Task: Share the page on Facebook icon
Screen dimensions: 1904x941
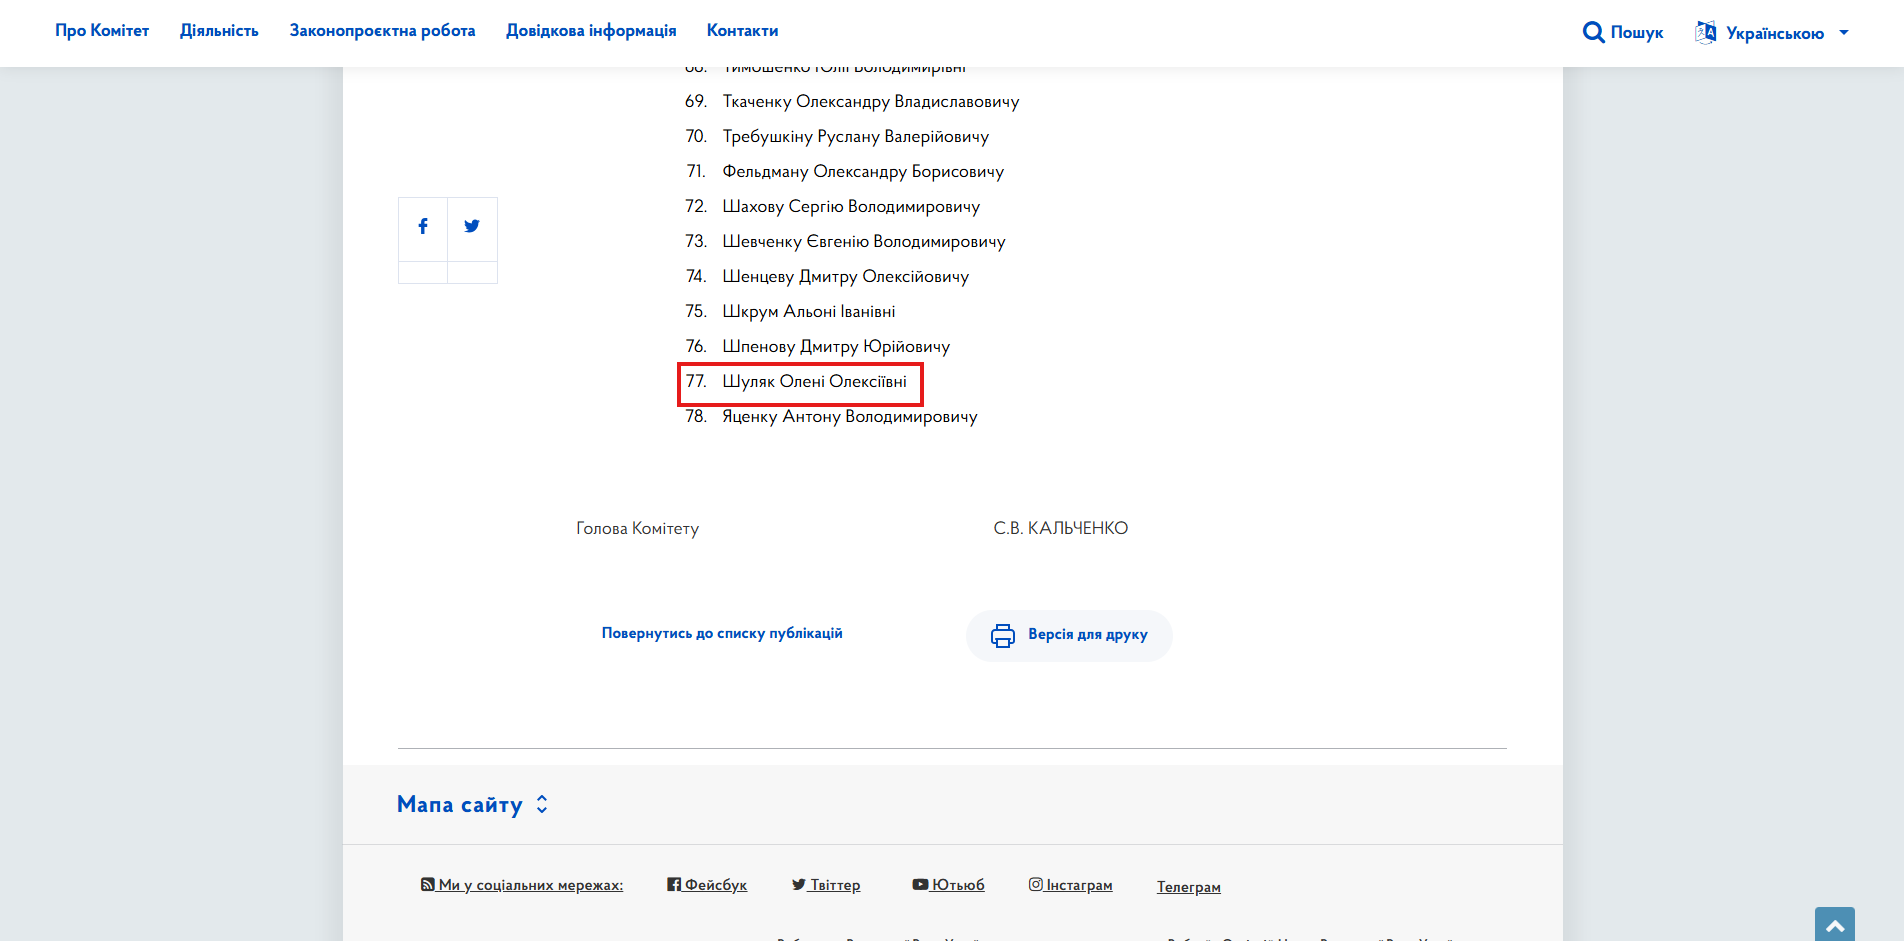Action: (x=423, y=226)
